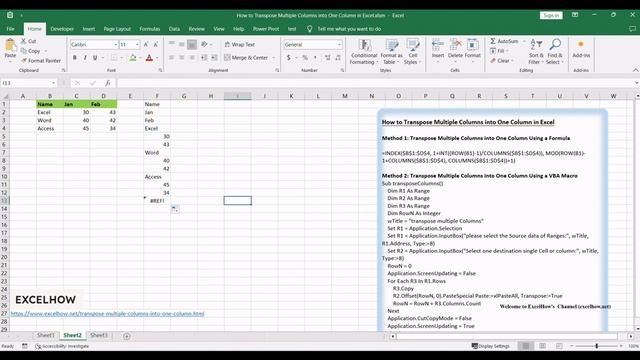
Task: Click the AutoSum sigma icon
Action: 493,41
